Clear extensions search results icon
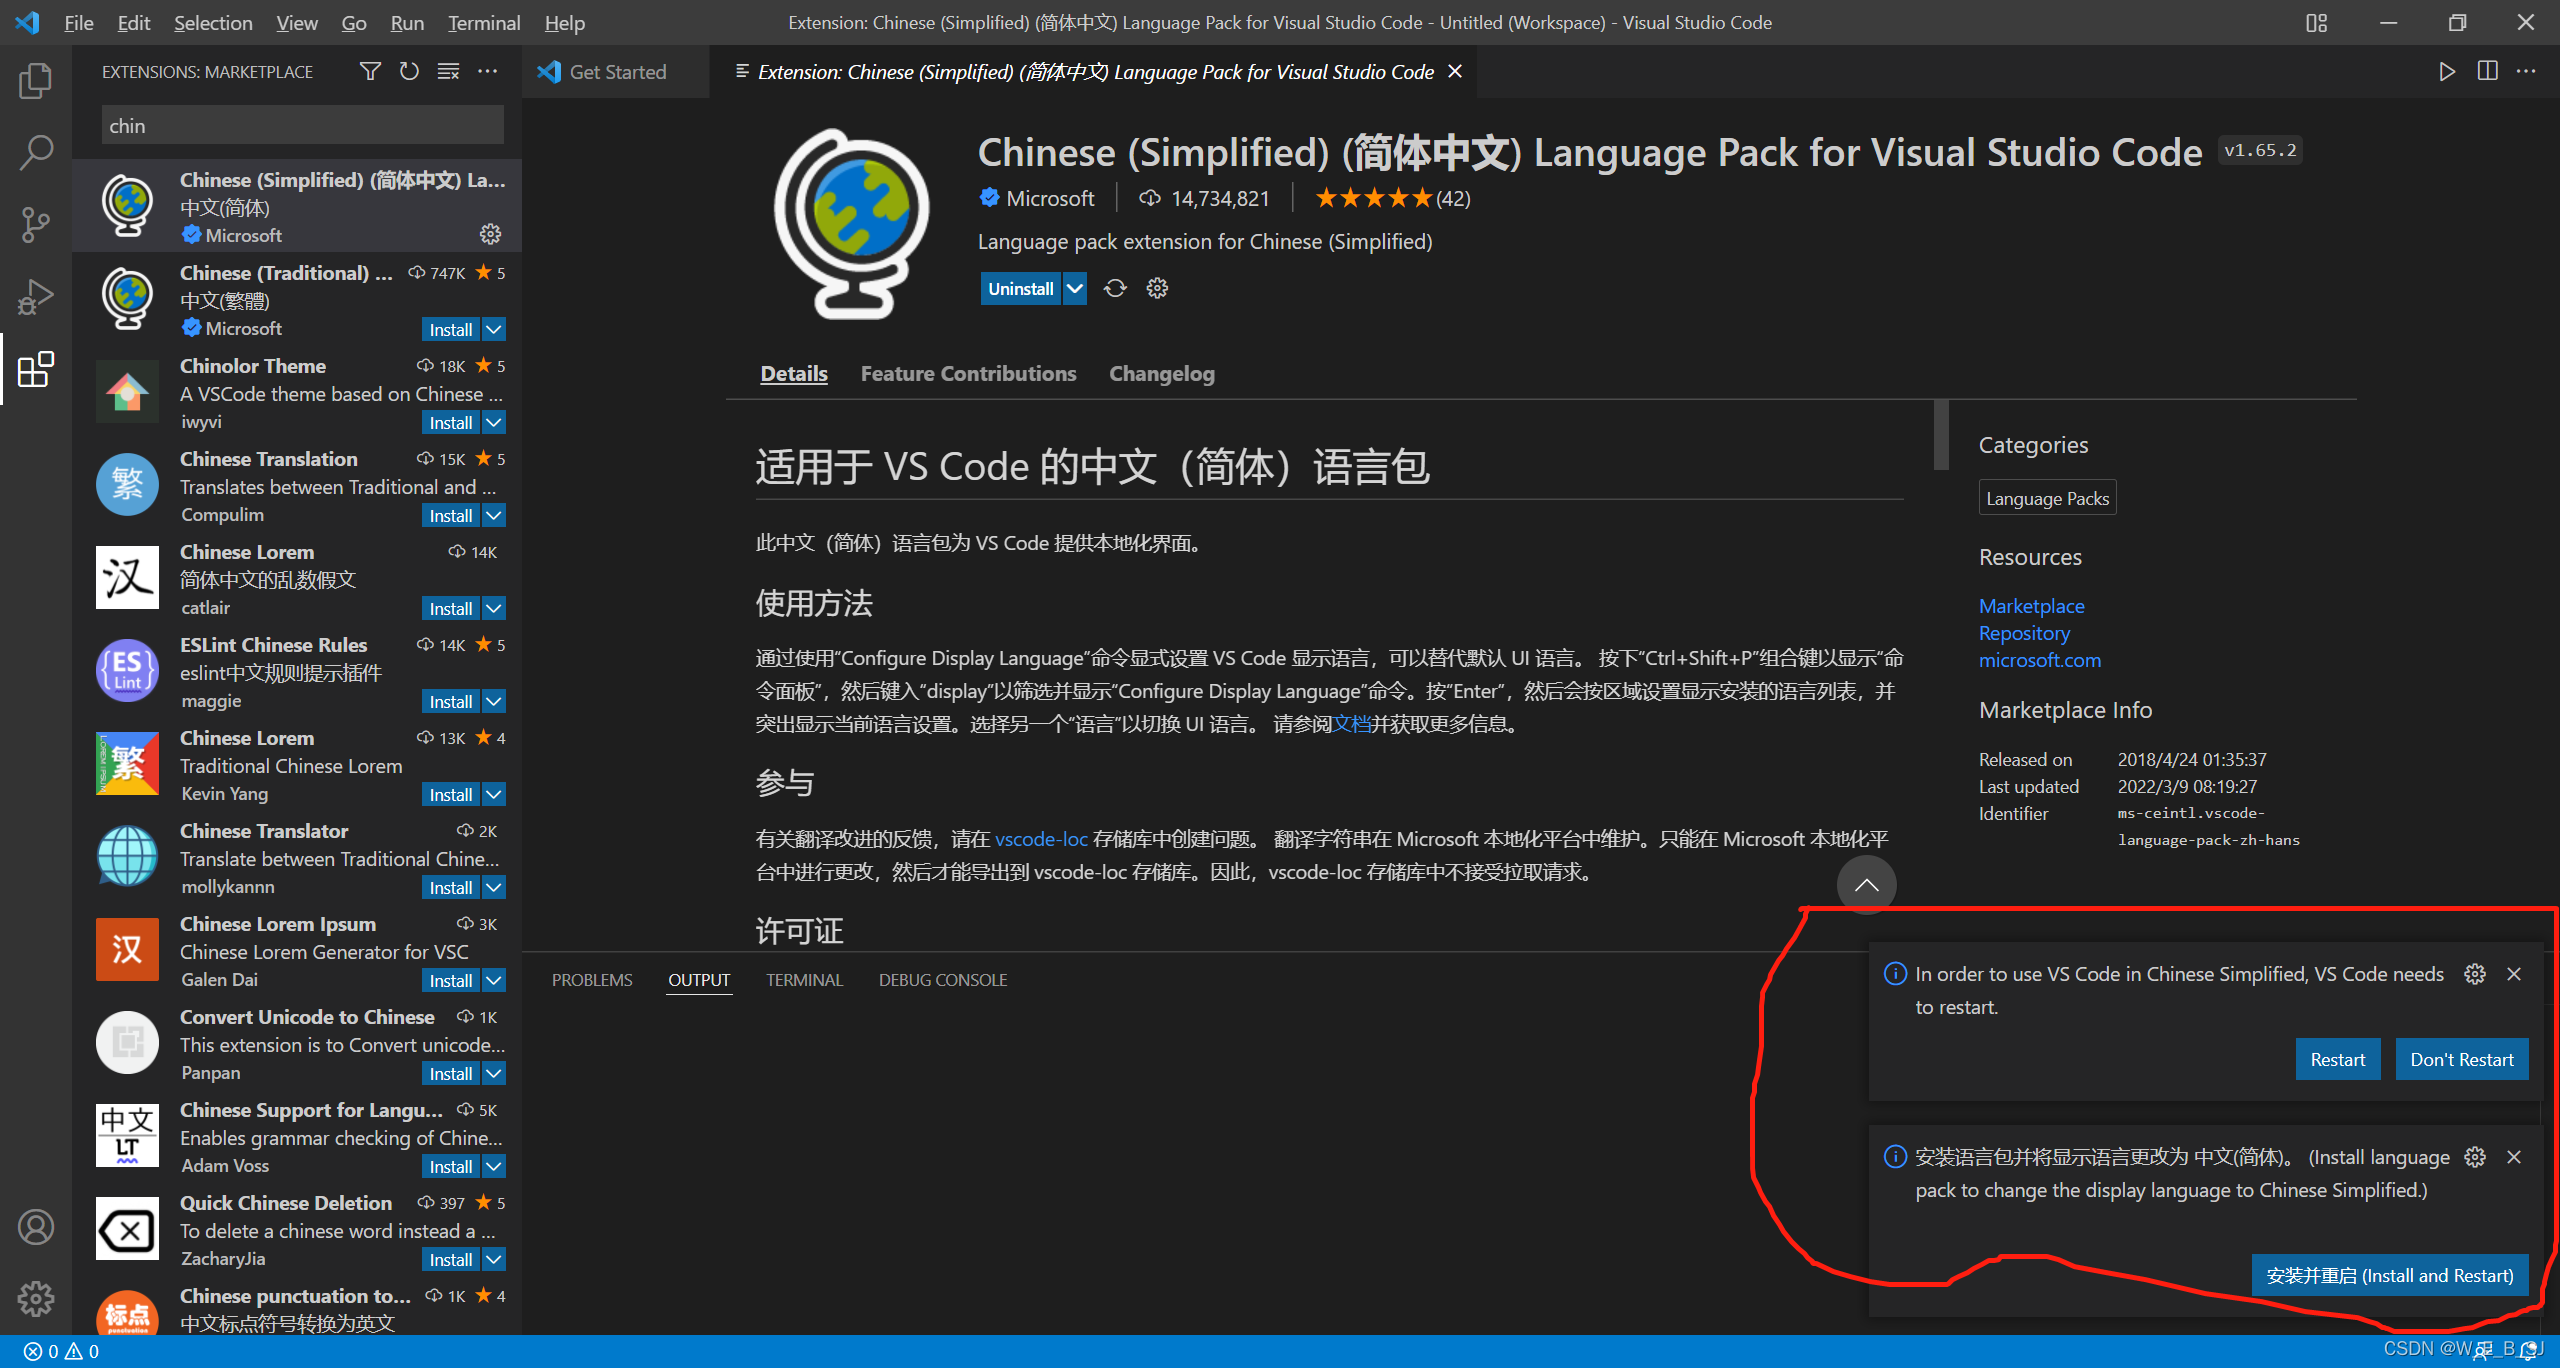Viewport: 2560px width, 1368px height. tap(448, 72)
